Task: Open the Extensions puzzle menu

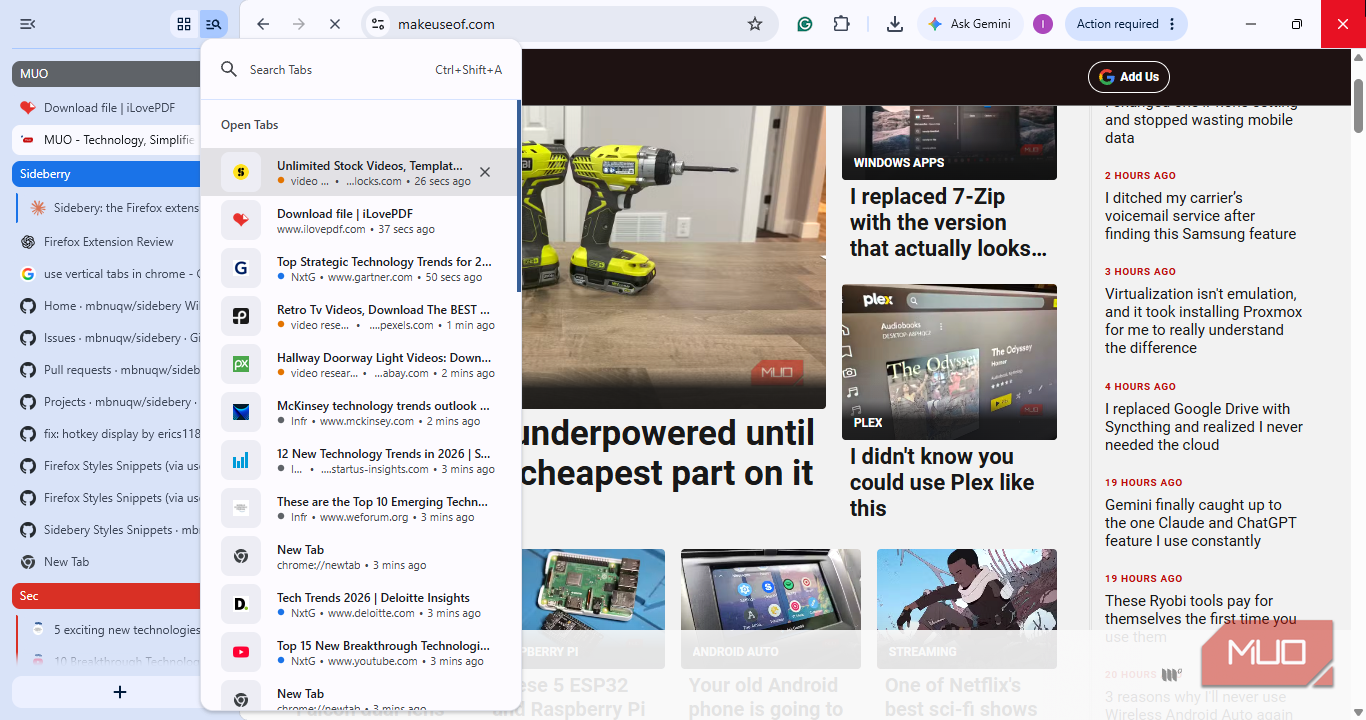Action: [x=842, y=24]
